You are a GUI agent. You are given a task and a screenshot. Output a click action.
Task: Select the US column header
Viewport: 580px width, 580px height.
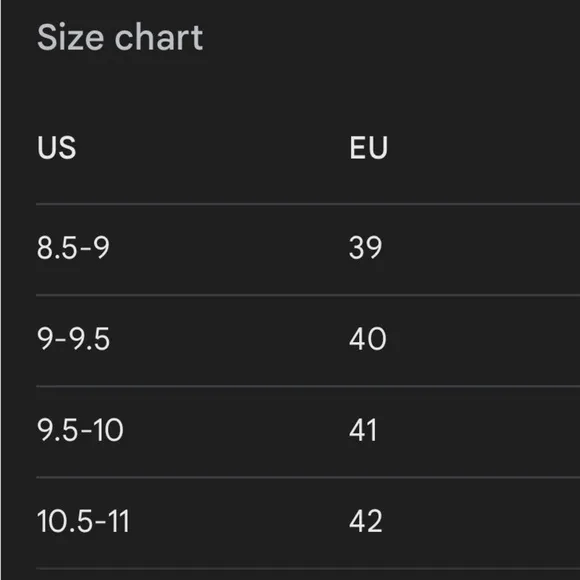click(57, 148)
